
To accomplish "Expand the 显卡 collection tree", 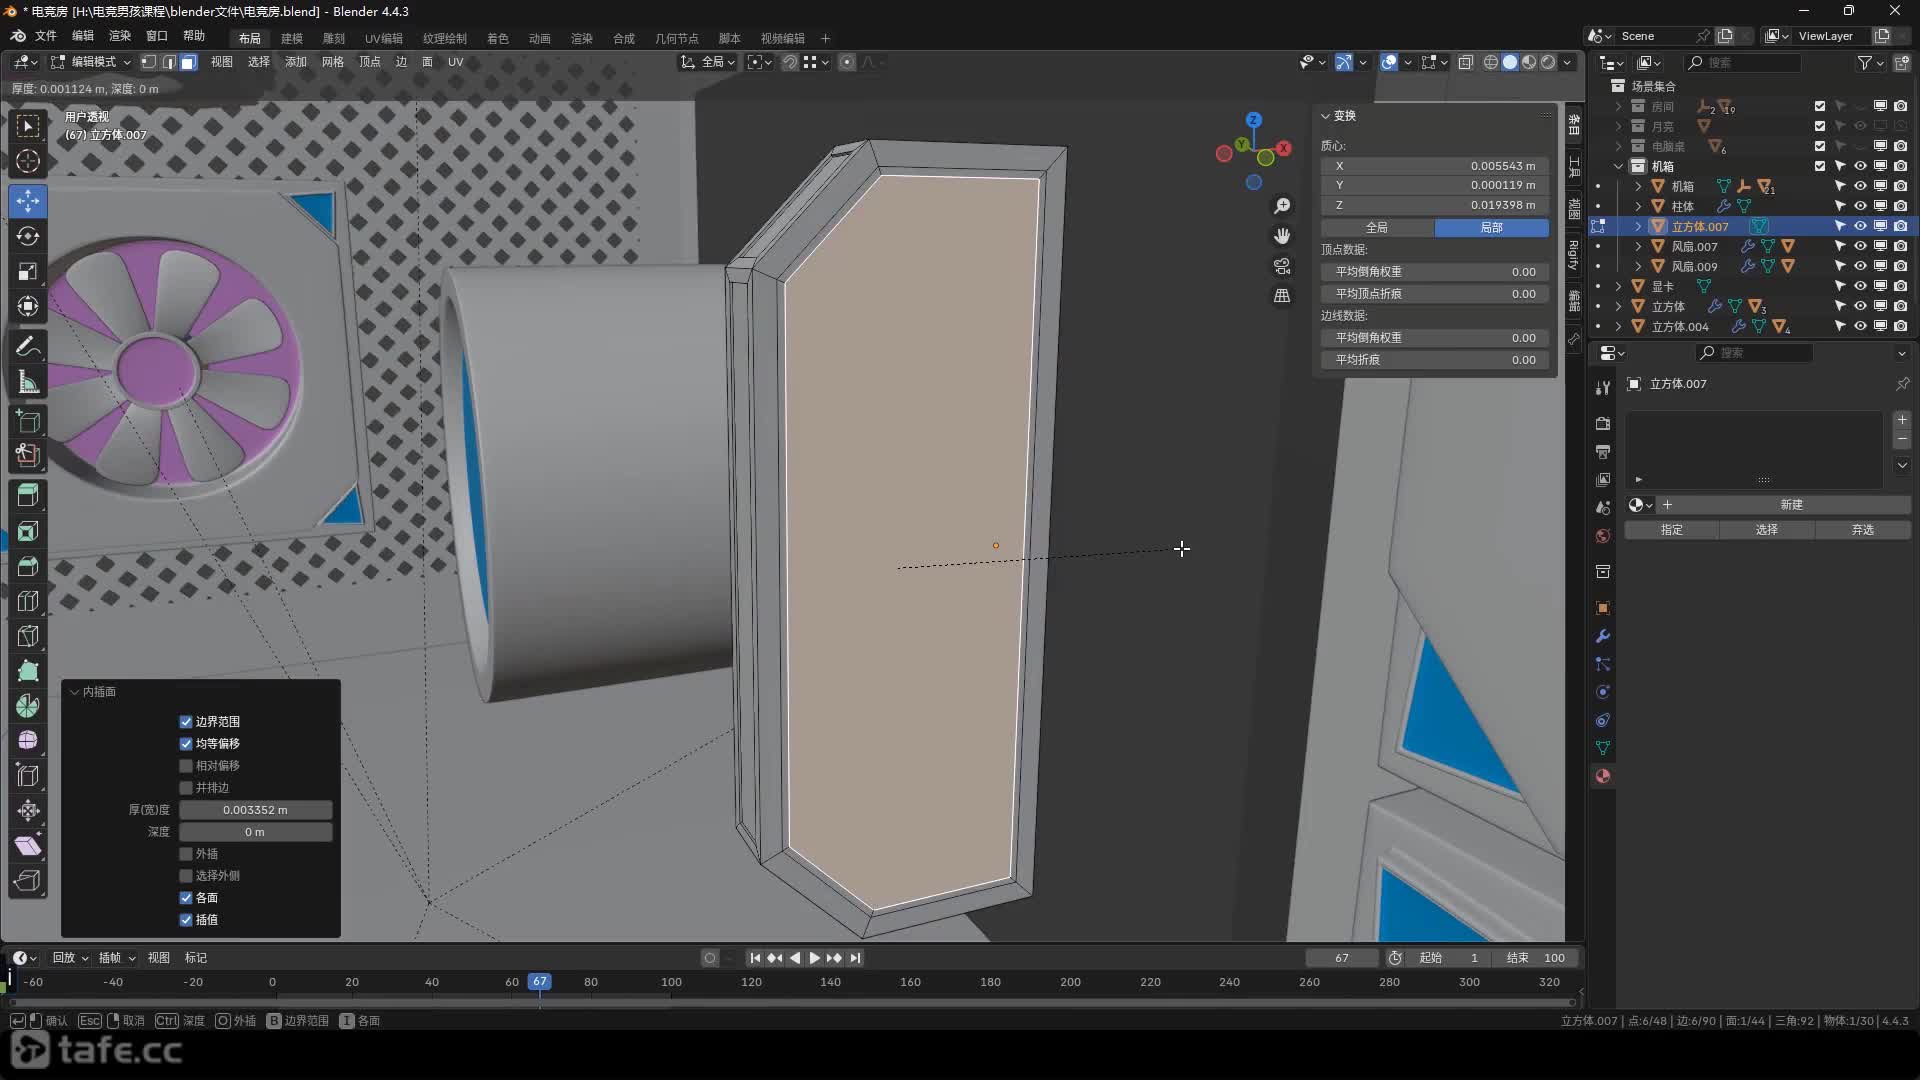I will (x=1619, y=287).
